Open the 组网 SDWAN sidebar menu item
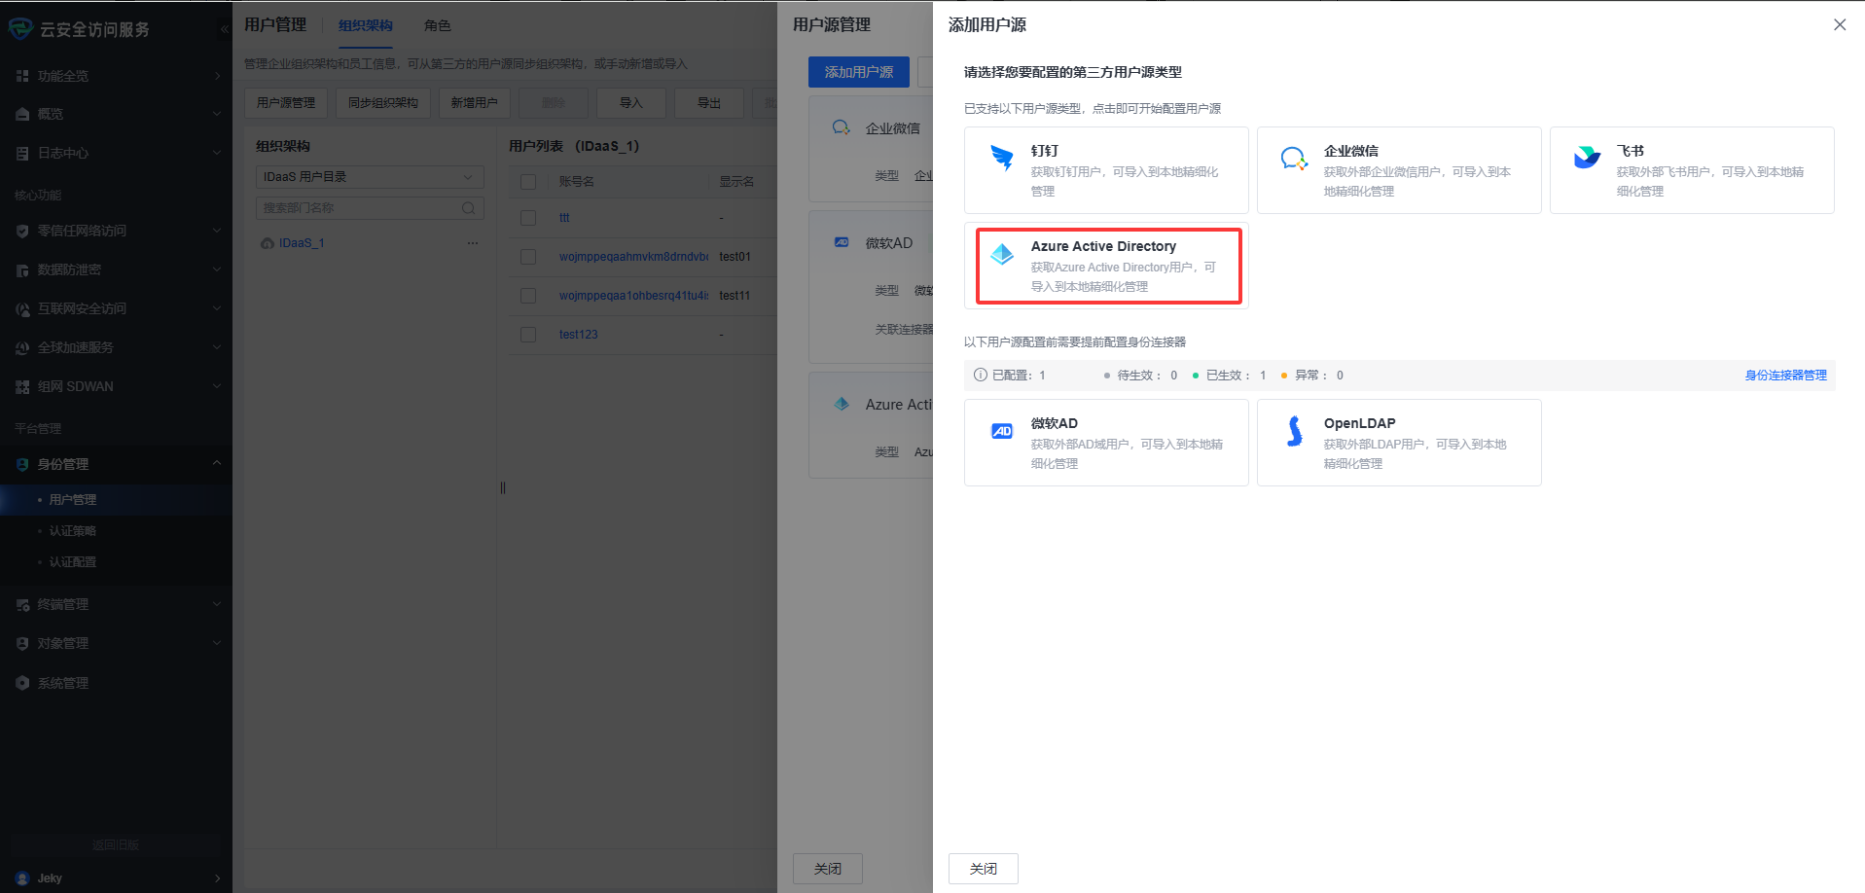The height and width of the screenshot is (893, 1865). 116,387
